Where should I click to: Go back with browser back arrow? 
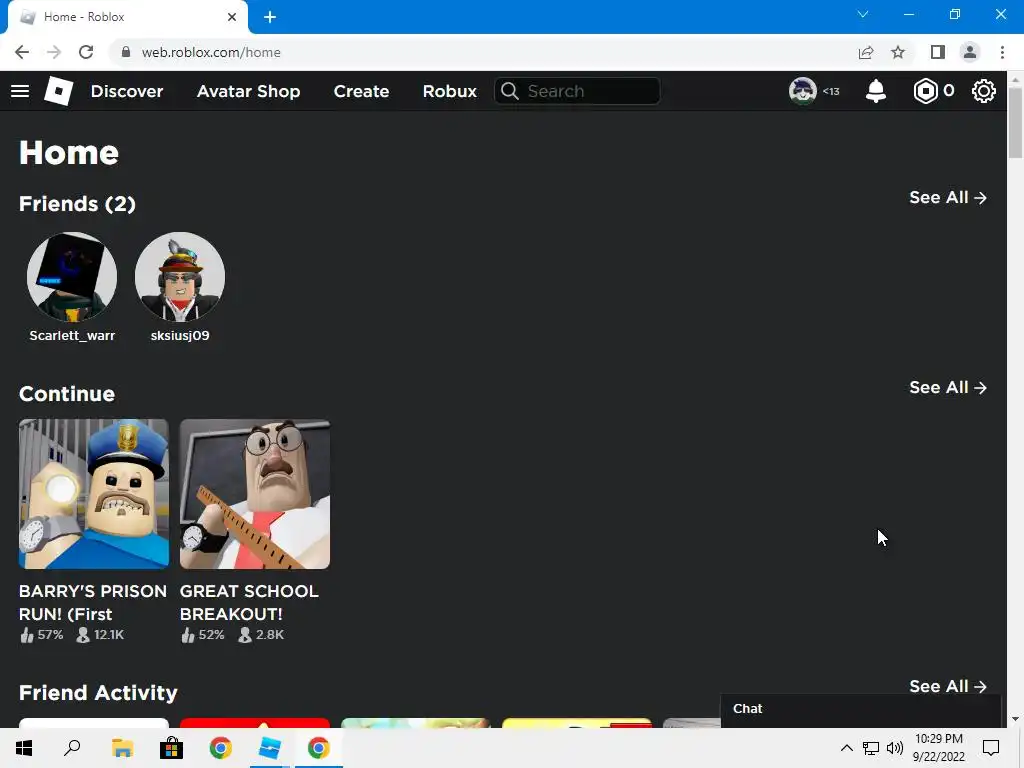(22, 52)
